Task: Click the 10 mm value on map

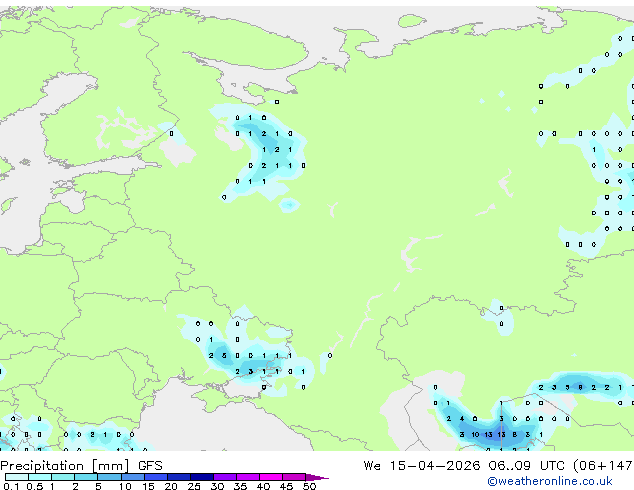Action: click(475, 435)
